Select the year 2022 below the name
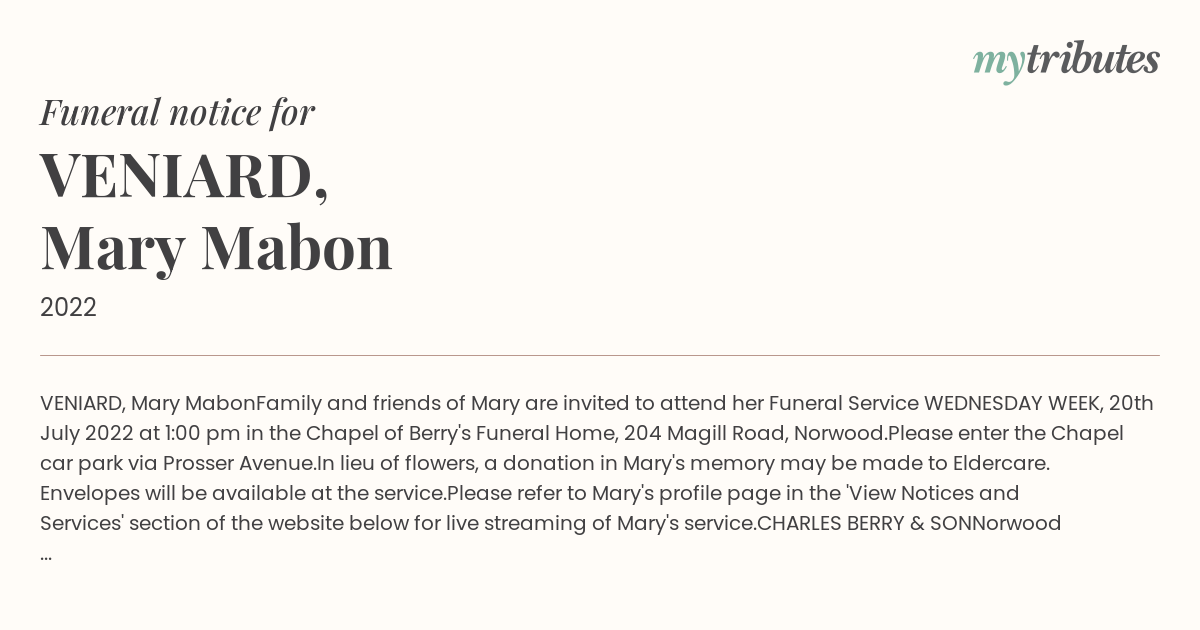 click(x=68, y=308)
